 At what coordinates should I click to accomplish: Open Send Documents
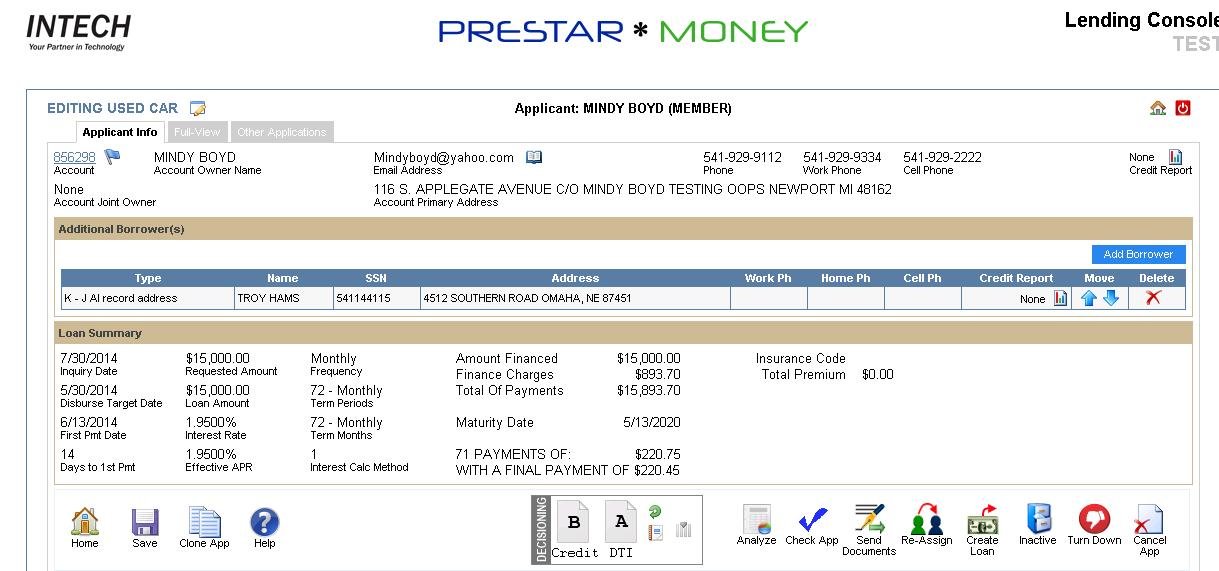(x=869, y=519)
